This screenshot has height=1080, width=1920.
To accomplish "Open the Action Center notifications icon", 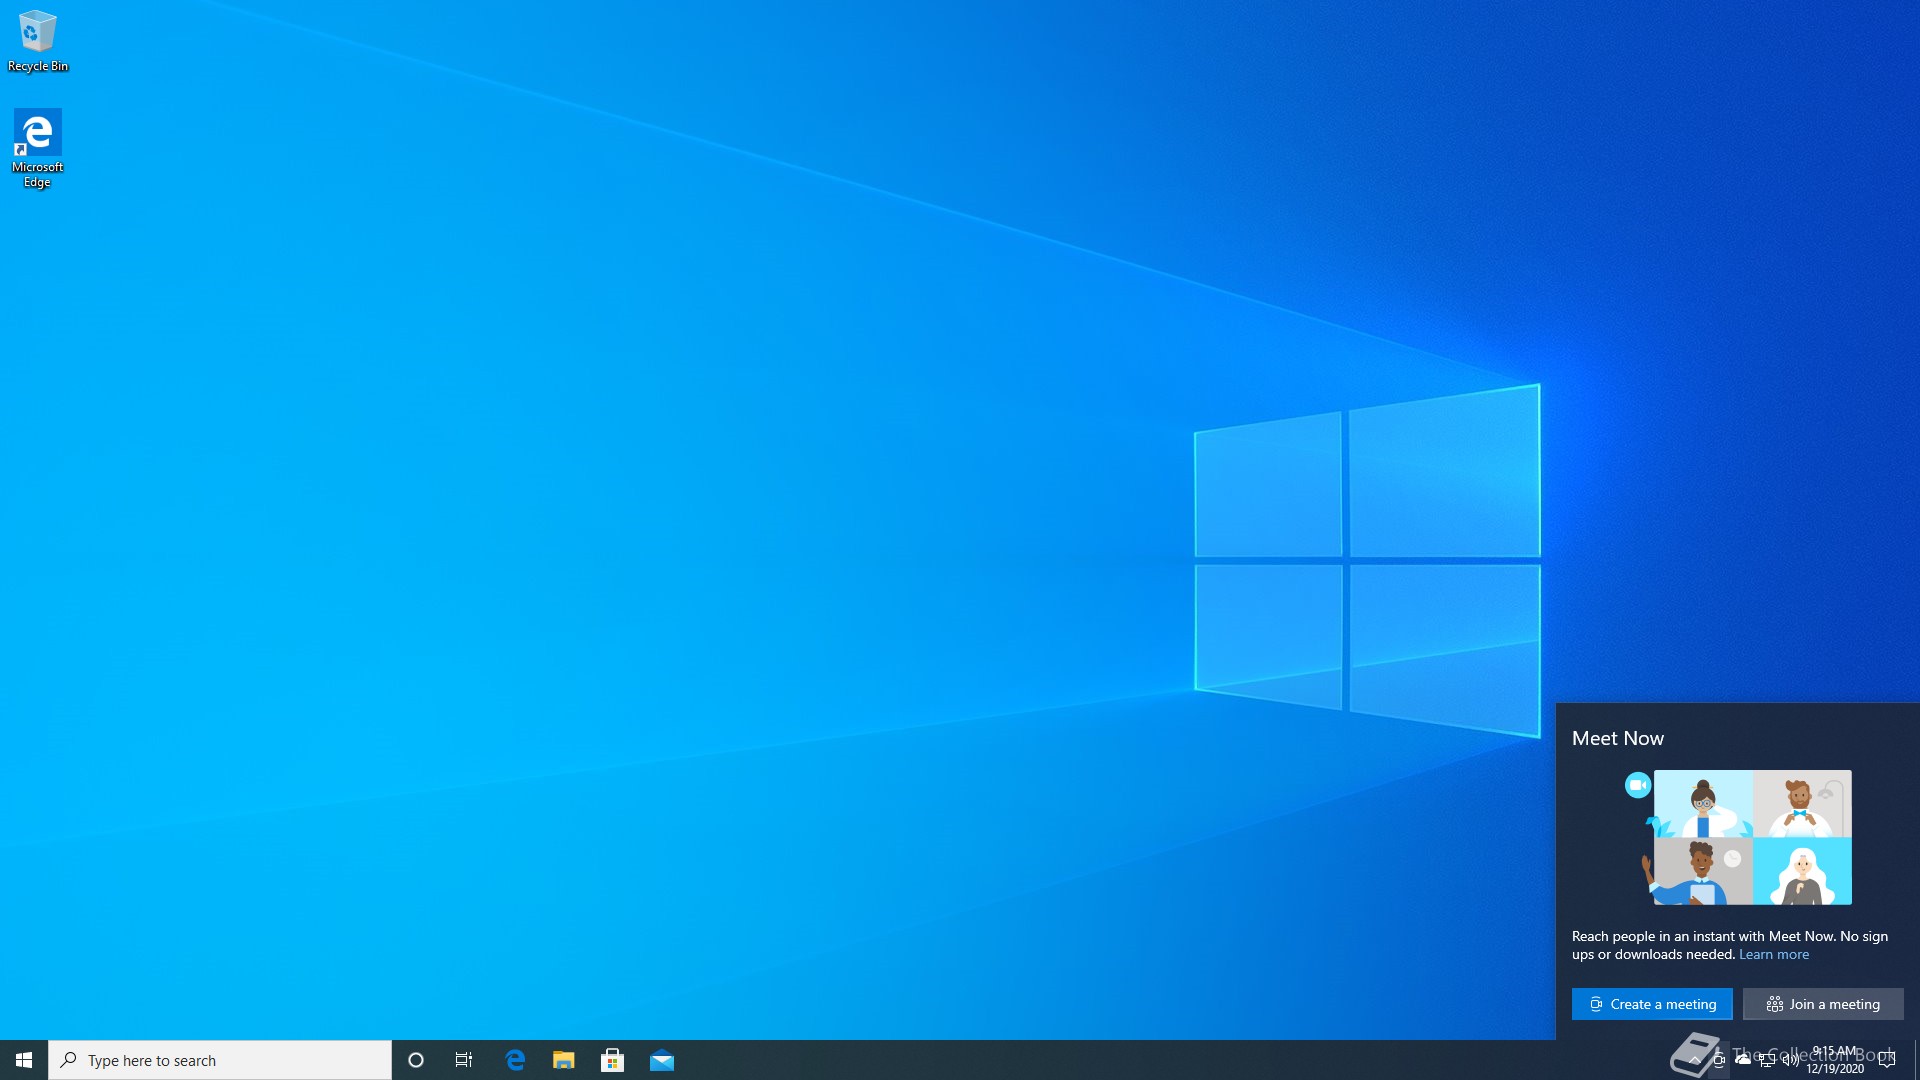I will tap(1888, 1060).
